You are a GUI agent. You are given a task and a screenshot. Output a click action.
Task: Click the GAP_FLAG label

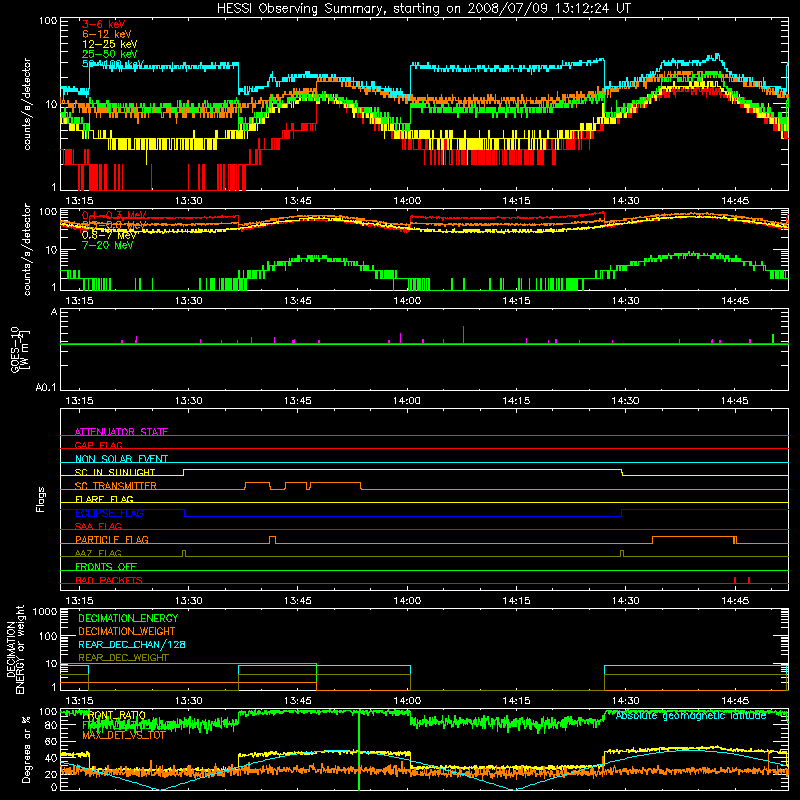tap(98, 445)
